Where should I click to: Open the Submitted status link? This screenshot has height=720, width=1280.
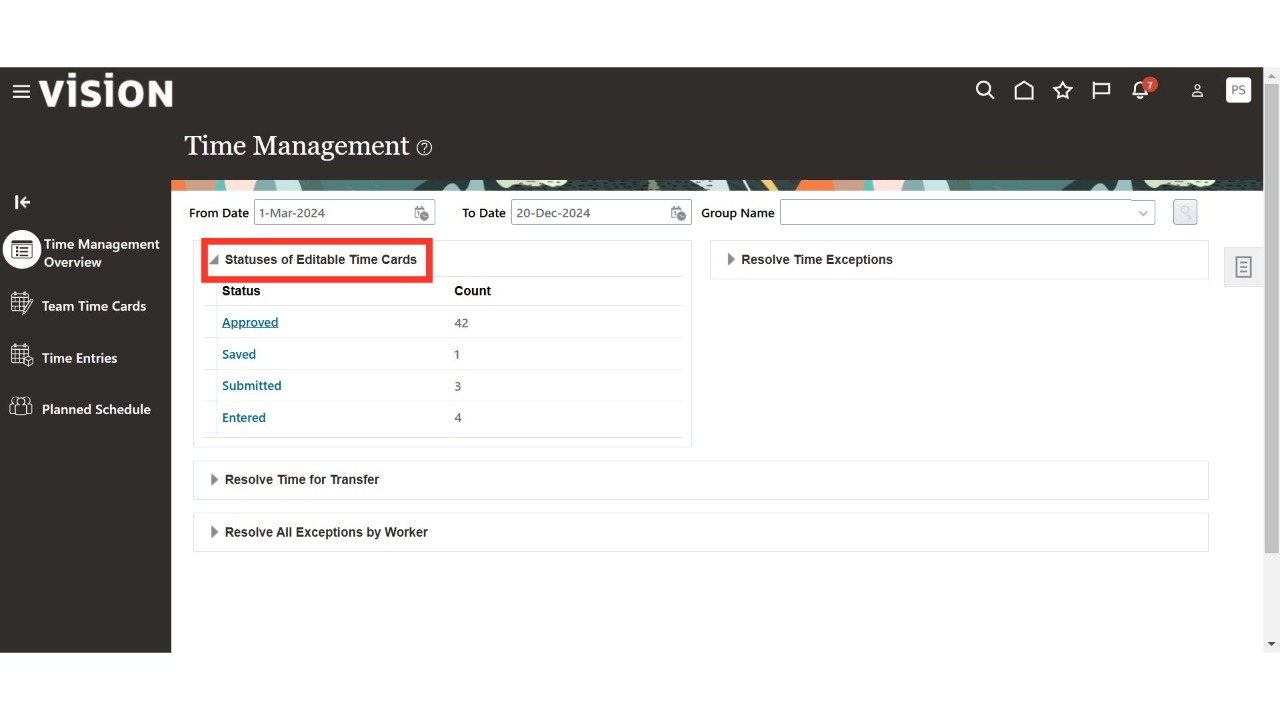(252, 385)
